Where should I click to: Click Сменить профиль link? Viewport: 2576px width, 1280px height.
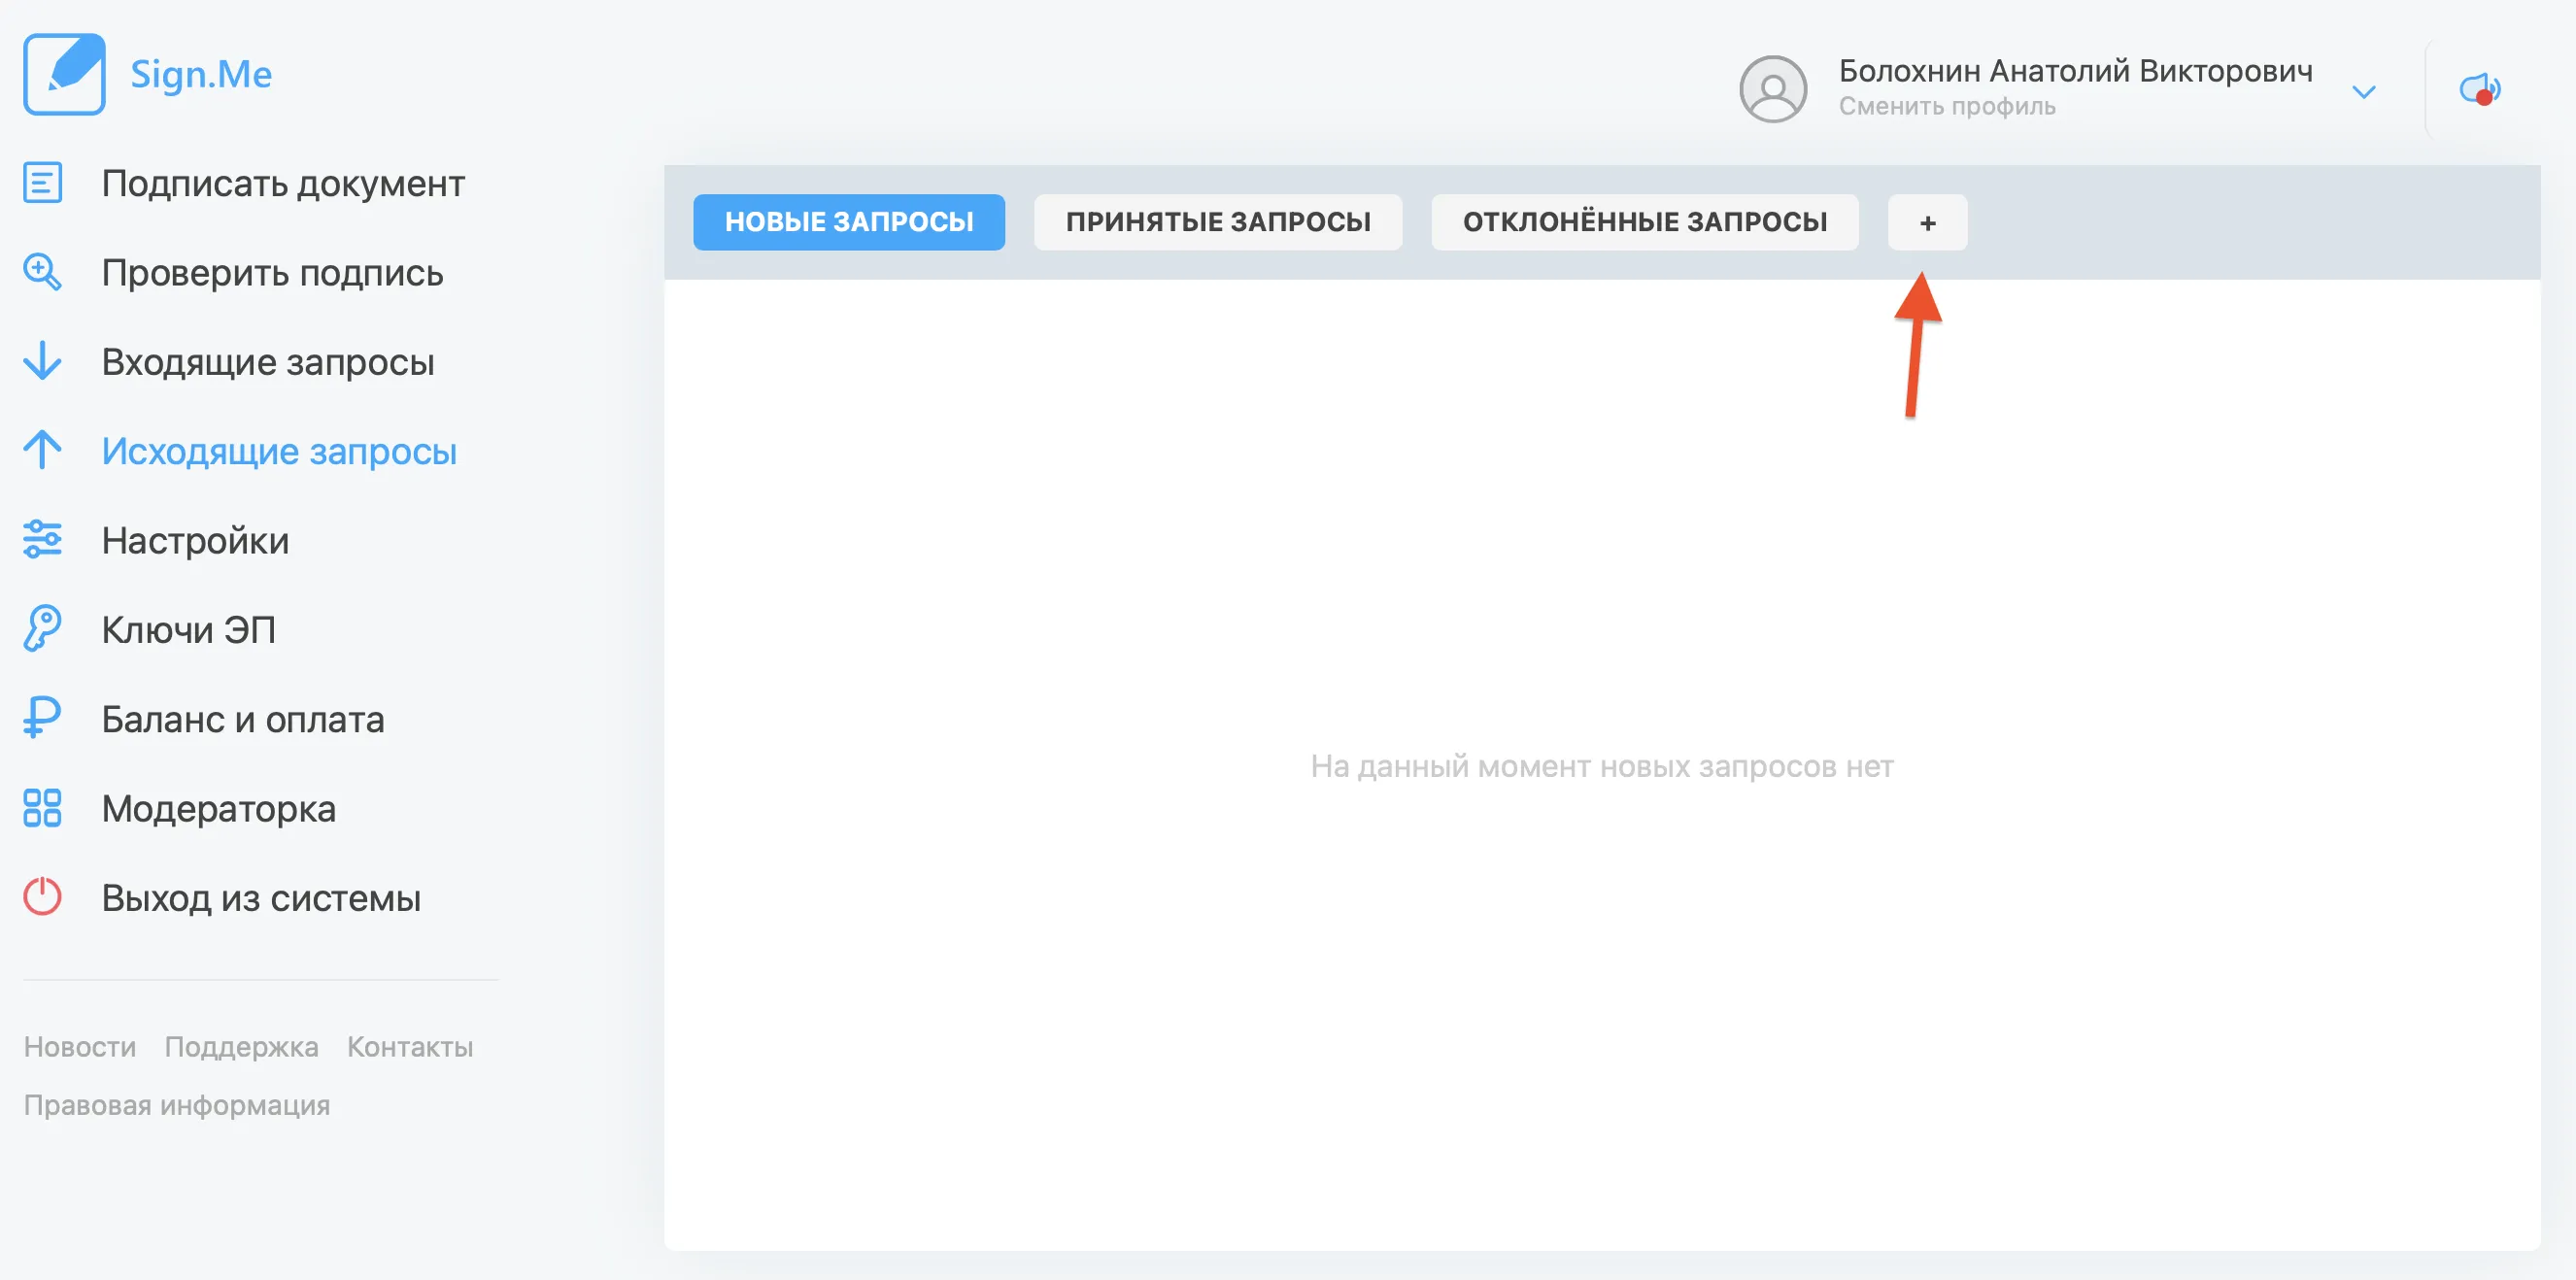(1947, 106)
